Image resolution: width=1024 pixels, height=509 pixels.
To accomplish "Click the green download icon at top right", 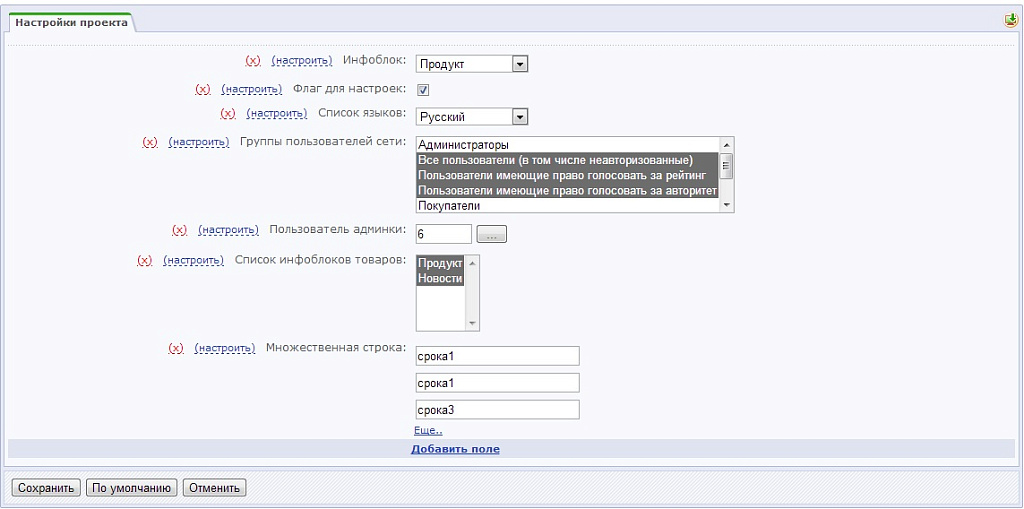I will tap(1011, 21).
